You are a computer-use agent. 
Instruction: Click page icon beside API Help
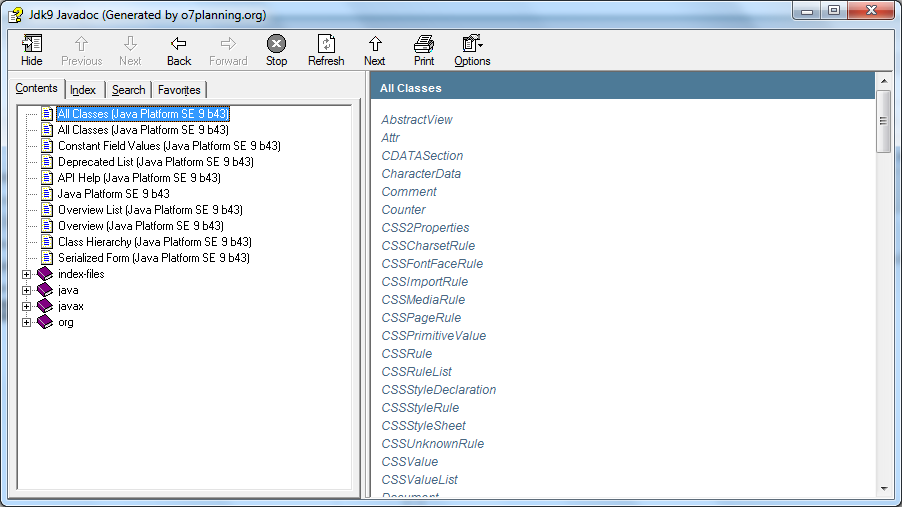48,178
